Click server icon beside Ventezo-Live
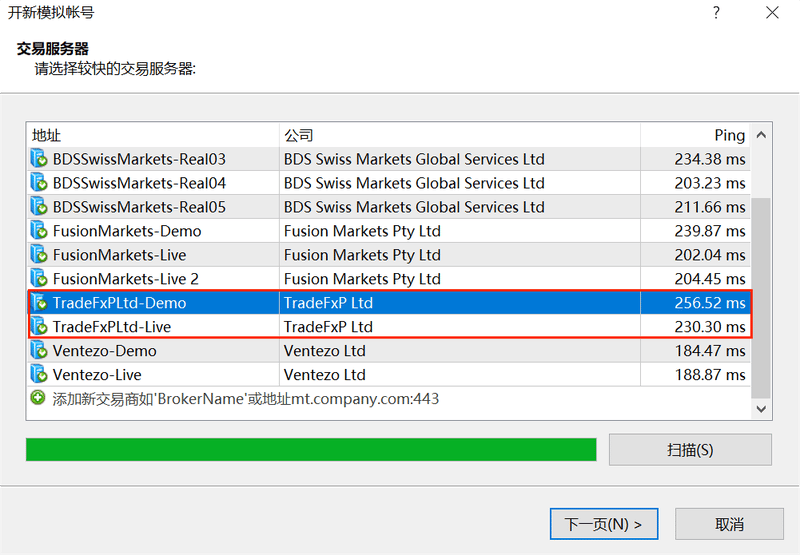Image resolution: width=800 pixels, height=555 pixels. pos(39,374)
